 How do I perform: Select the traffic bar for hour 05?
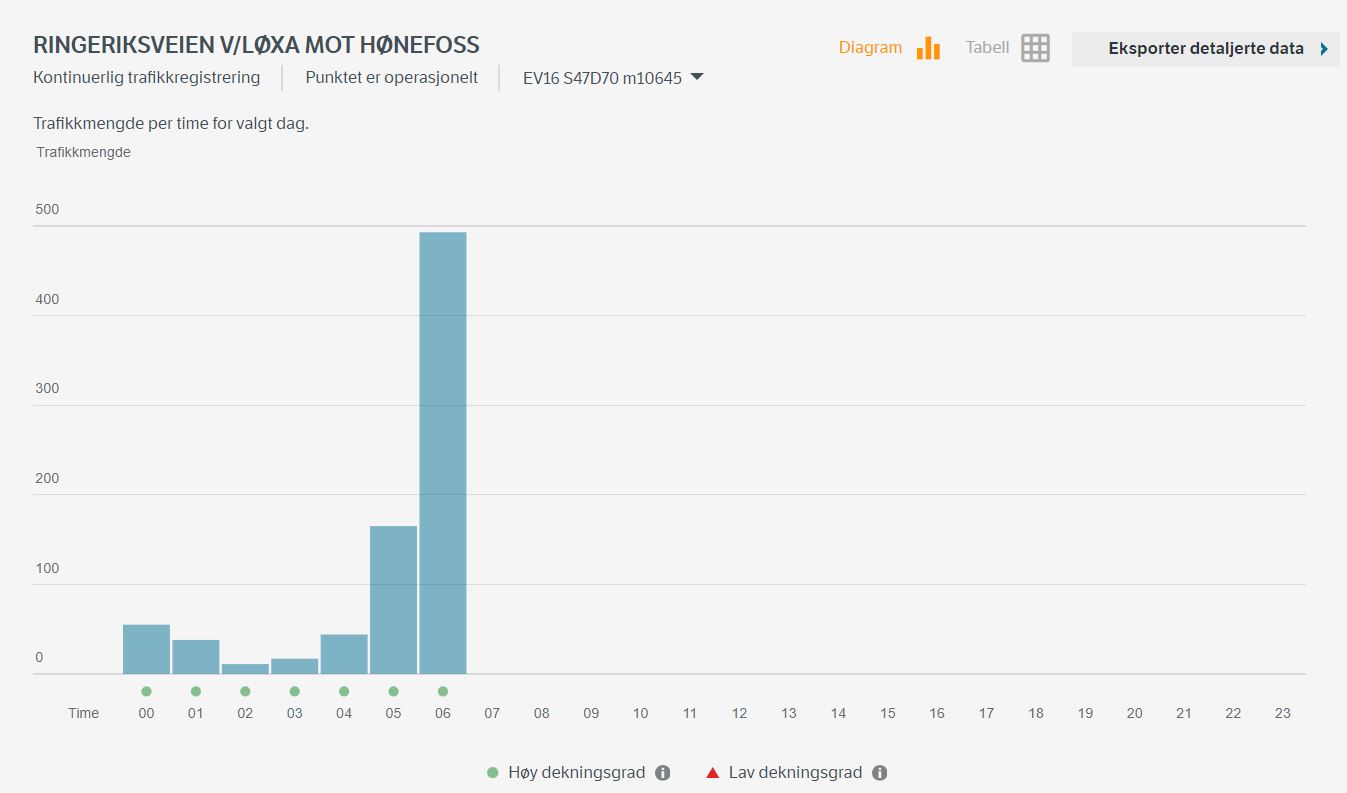click(393, 599)
